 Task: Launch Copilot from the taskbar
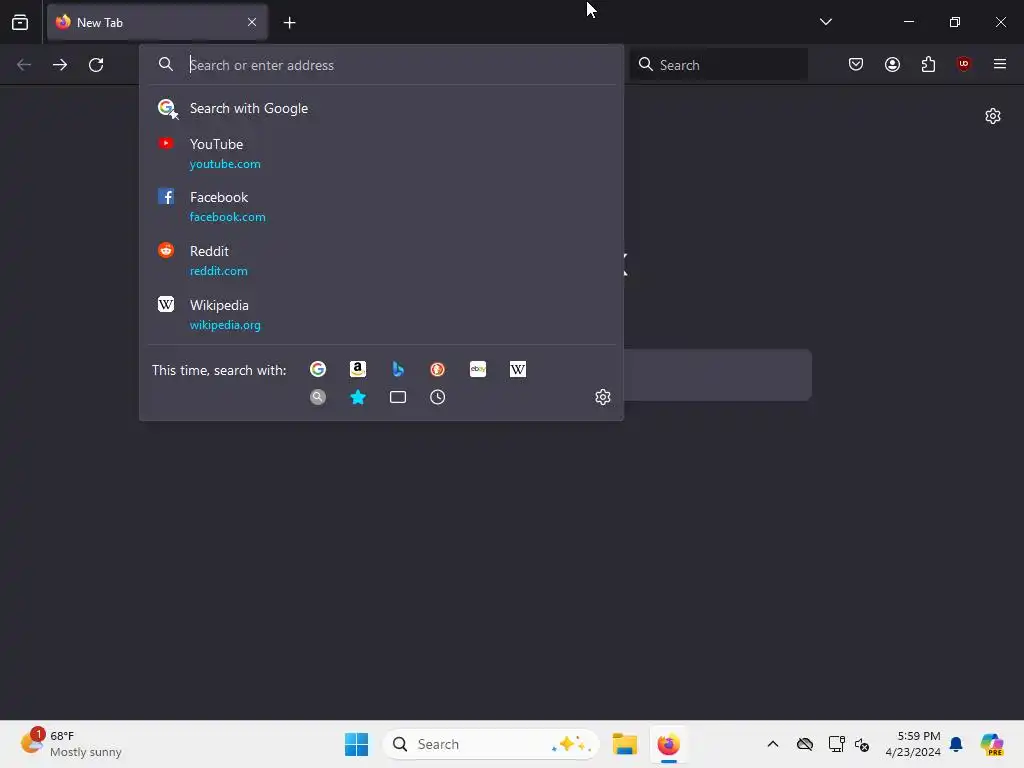(x=992, y=744)
